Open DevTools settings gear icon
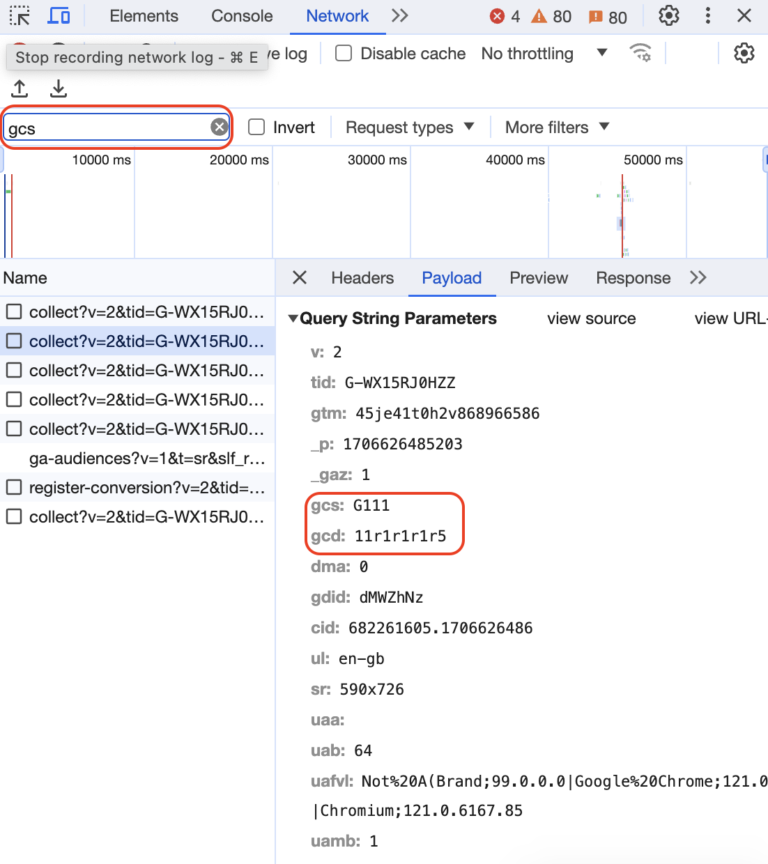 point(669,16)
